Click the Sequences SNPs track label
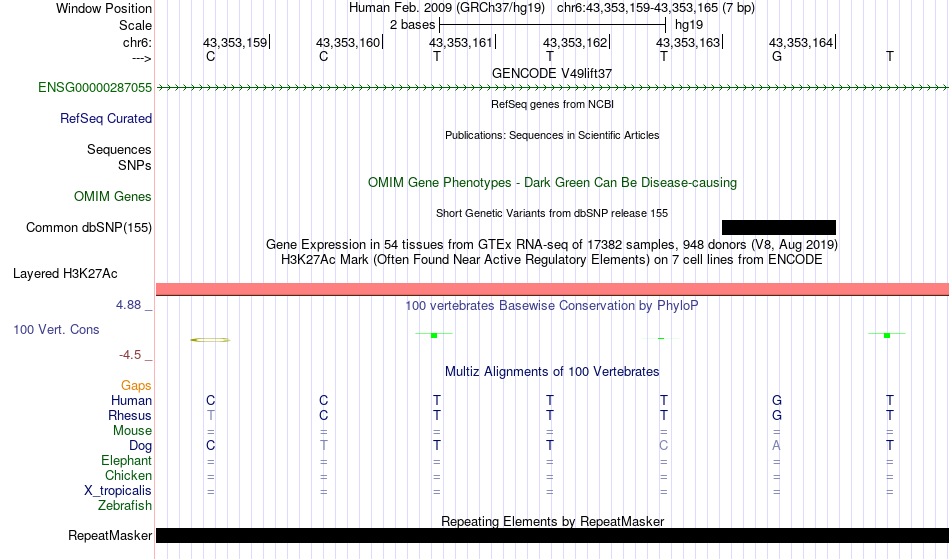The width and height of the screenshot is (950, 559). click(119, 157)
